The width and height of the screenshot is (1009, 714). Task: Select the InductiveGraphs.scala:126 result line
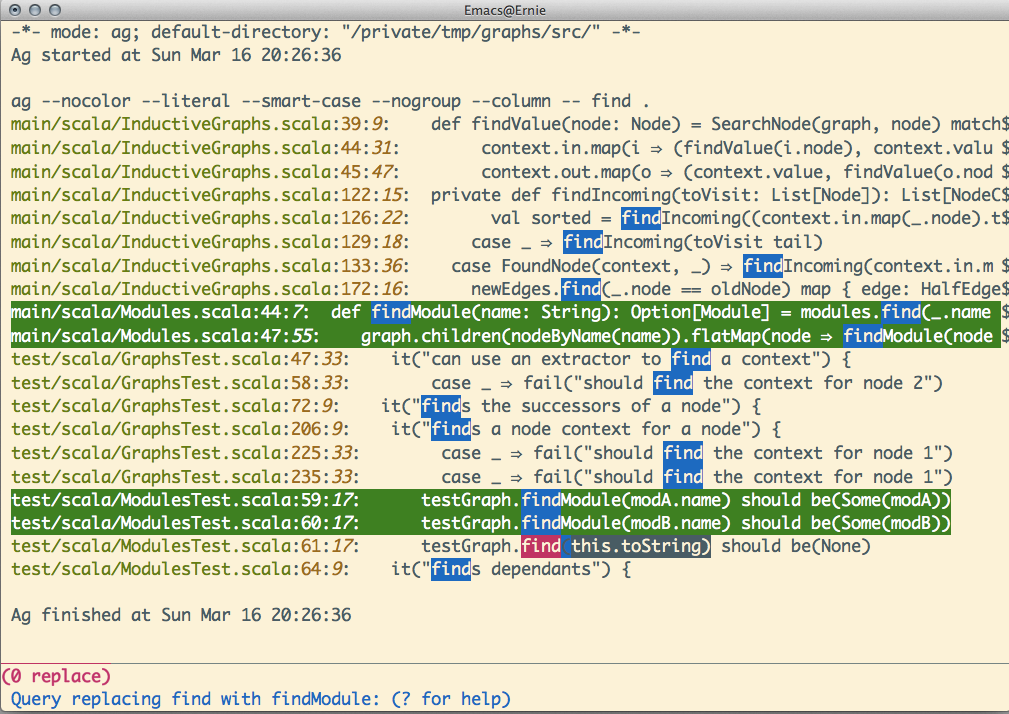point(188,218)
